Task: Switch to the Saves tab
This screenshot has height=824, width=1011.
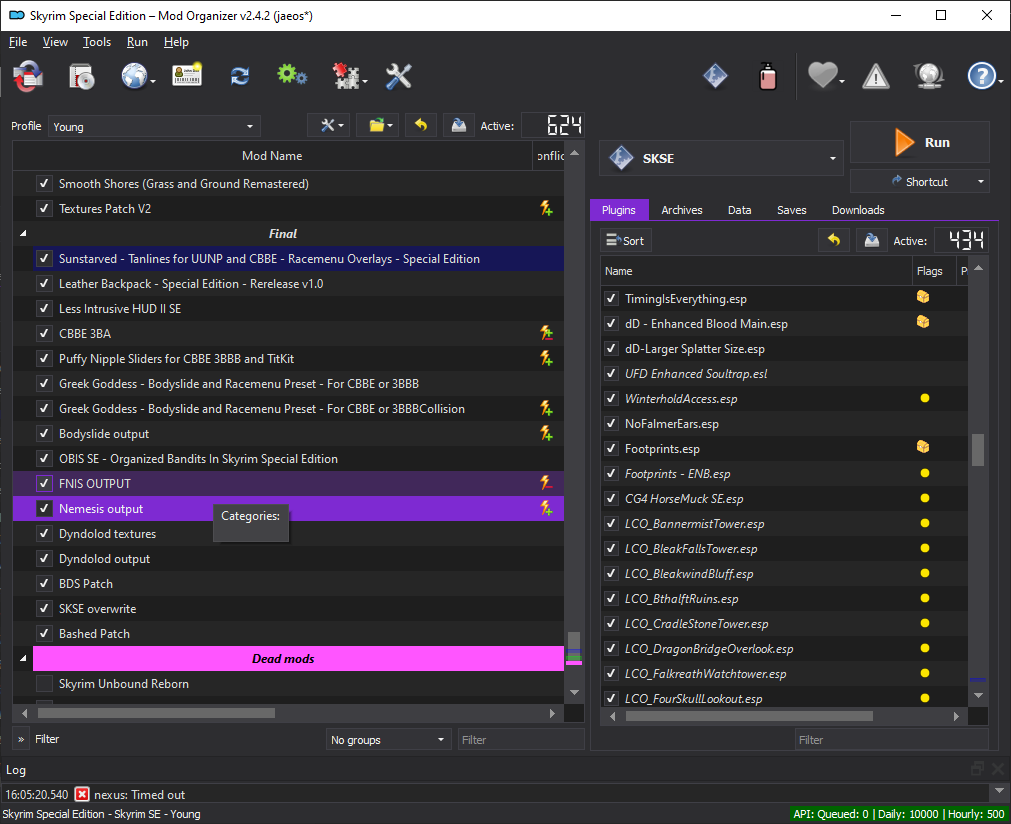Action: tap(791, 210)
